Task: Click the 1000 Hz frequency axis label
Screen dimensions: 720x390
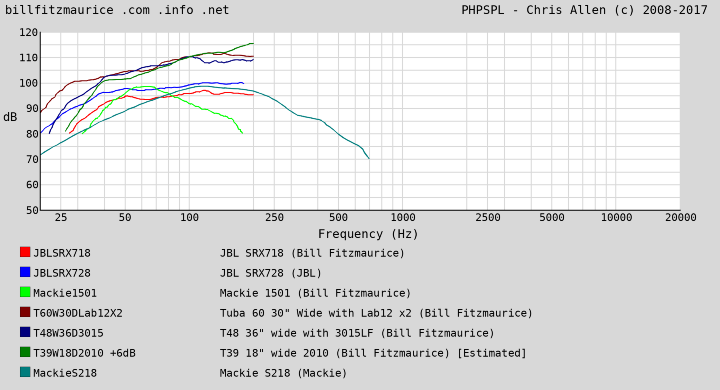Action: (403, 217)
